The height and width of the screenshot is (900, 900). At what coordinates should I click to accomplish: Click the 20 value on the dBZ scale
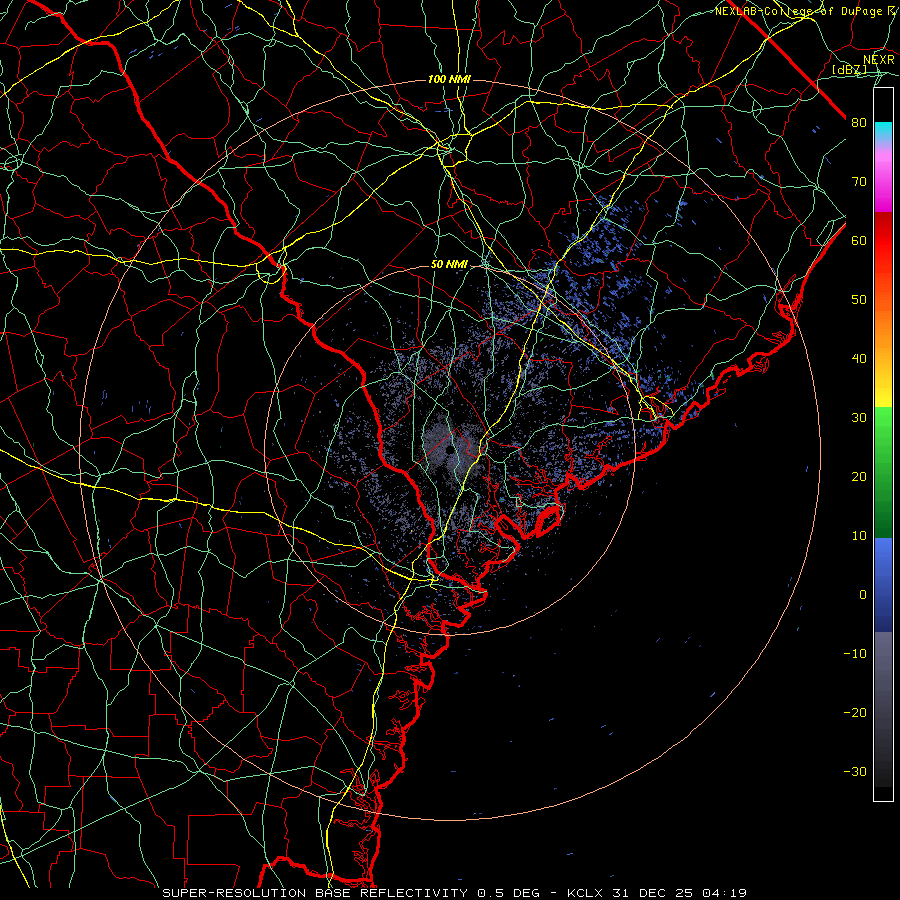pos(859,477)
